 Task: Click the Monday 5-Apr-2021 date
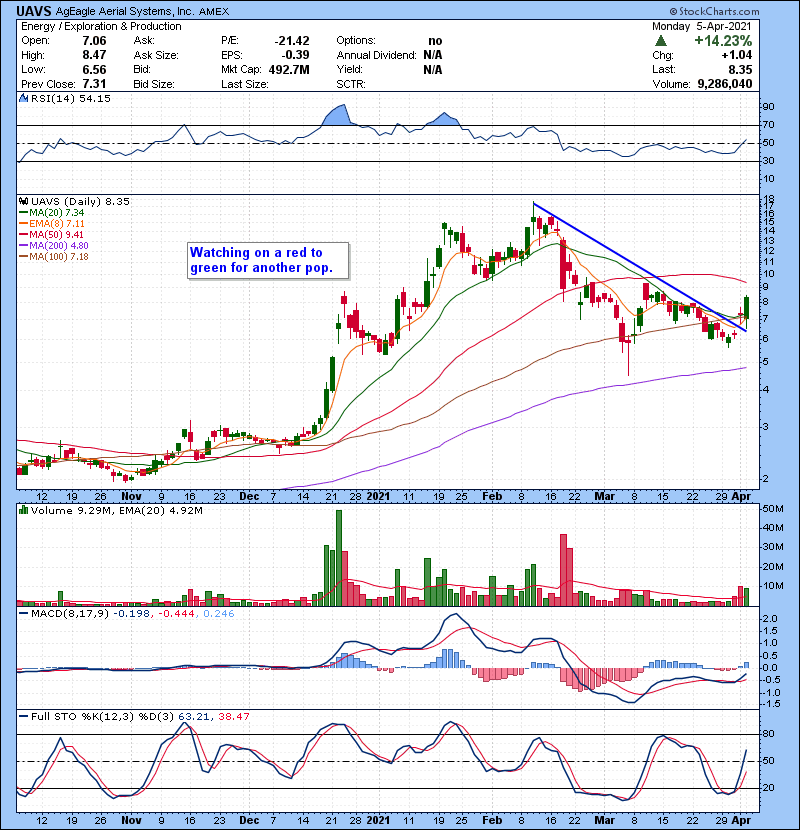[x=702, y=26]
